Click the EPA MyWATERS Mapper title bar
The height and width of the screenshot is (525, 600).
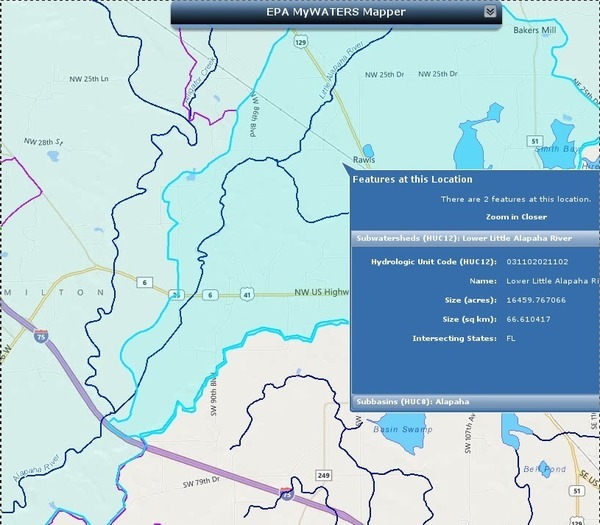[x=335, y=12]
